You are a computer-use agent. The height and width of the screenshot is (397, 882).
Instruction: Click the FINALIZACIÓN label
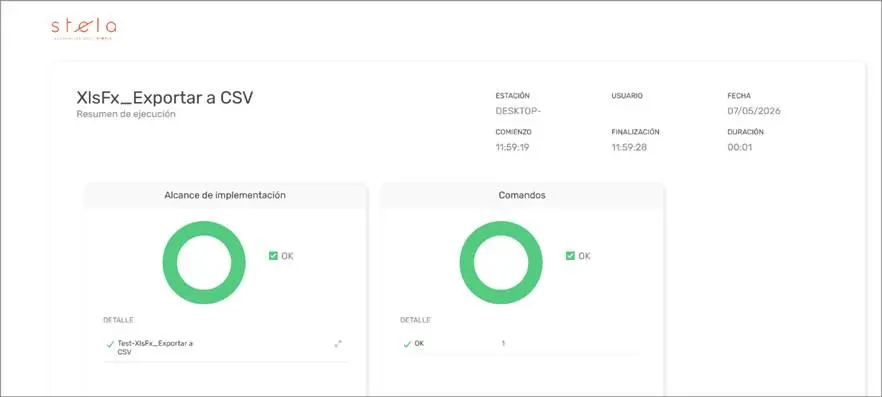[x=636, y=132]
